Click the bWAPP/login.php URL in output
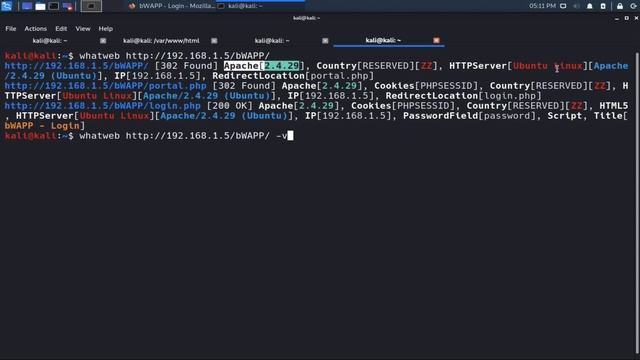 tap(103, 106)
